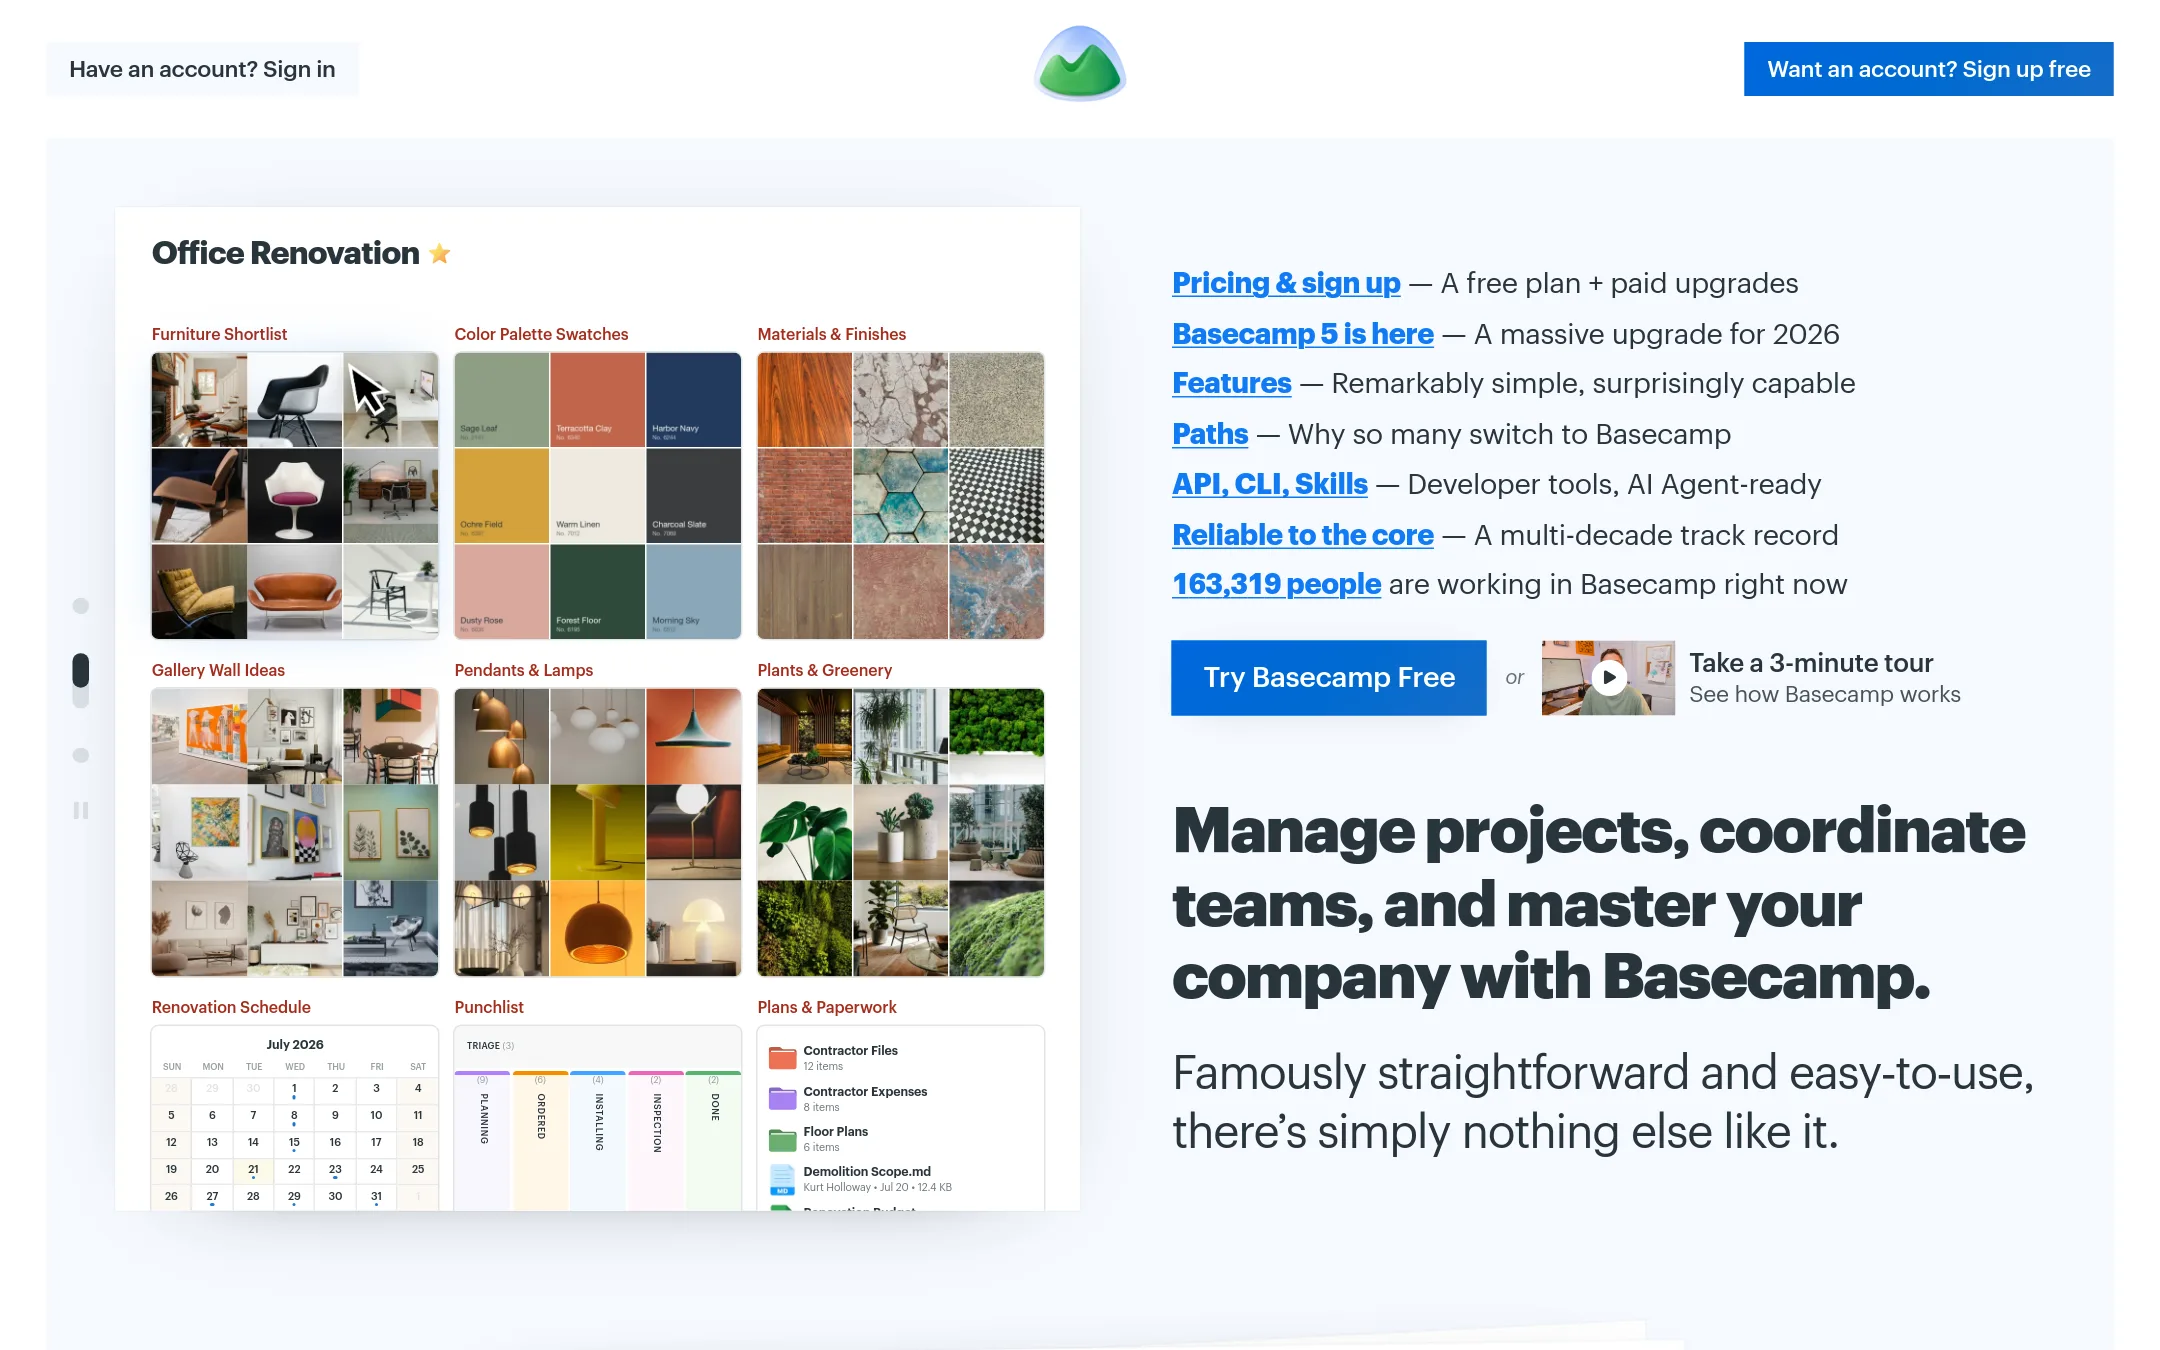The image size is (2160, 1350).
Task: Open the Renovation Schedule heading
Action: pos(231,1007)
